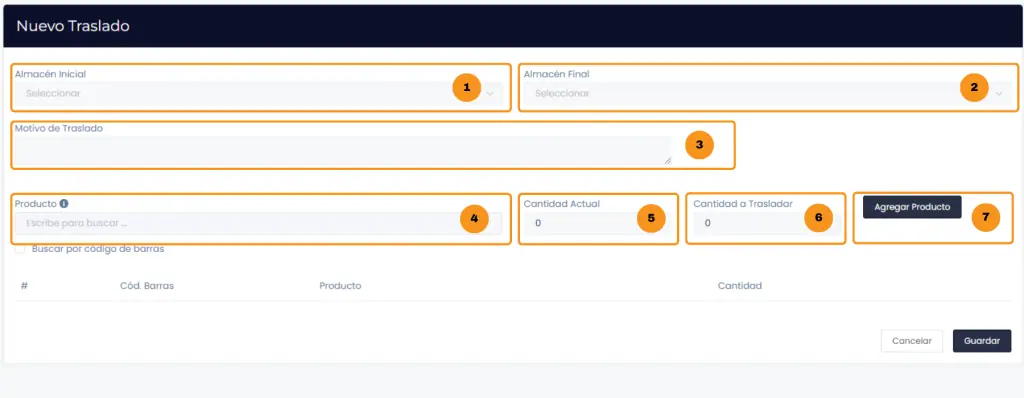Viewport: 1024px width, 398px height.
Task: Click the Cancelar button
Action: [x=912, y=341]
